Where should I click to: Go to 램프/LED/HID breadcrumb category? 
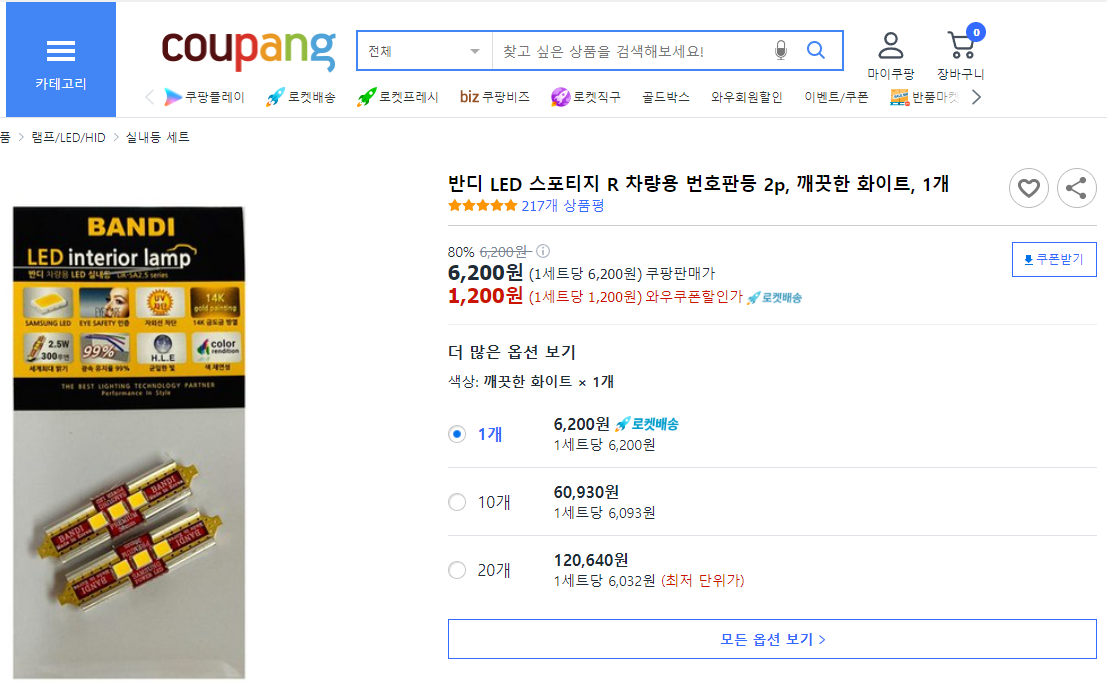[x=68, y=137]
